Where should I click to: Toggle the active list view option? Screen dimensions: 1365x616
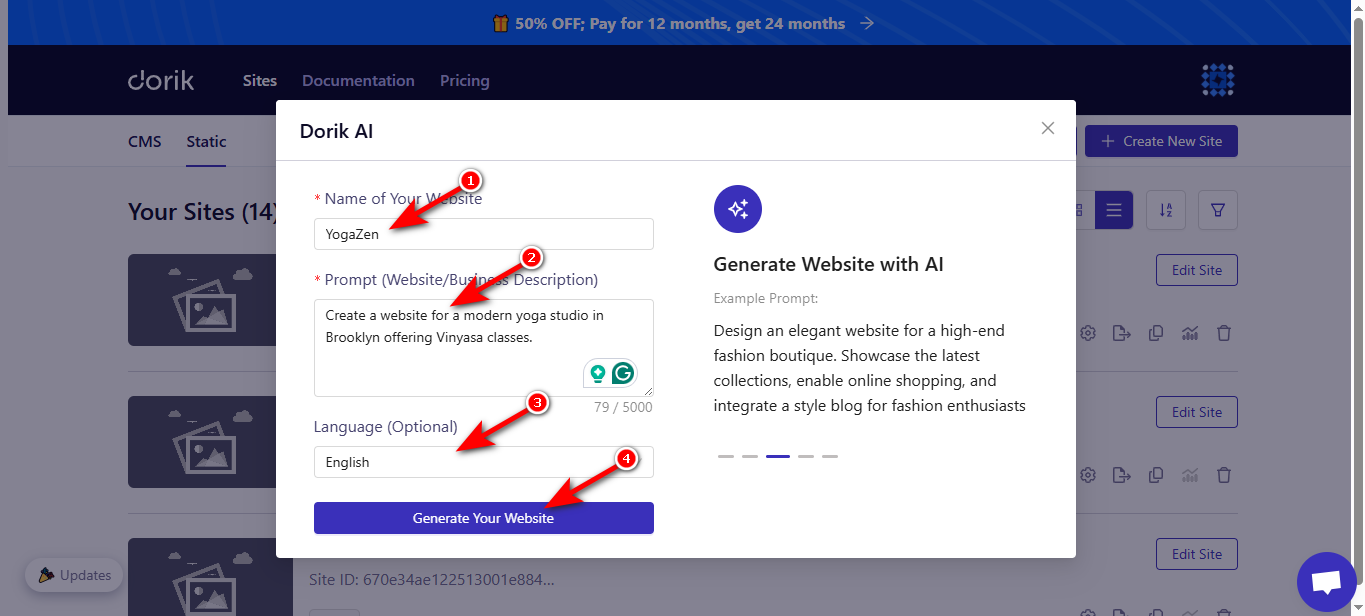click(x=1114, y=210)
